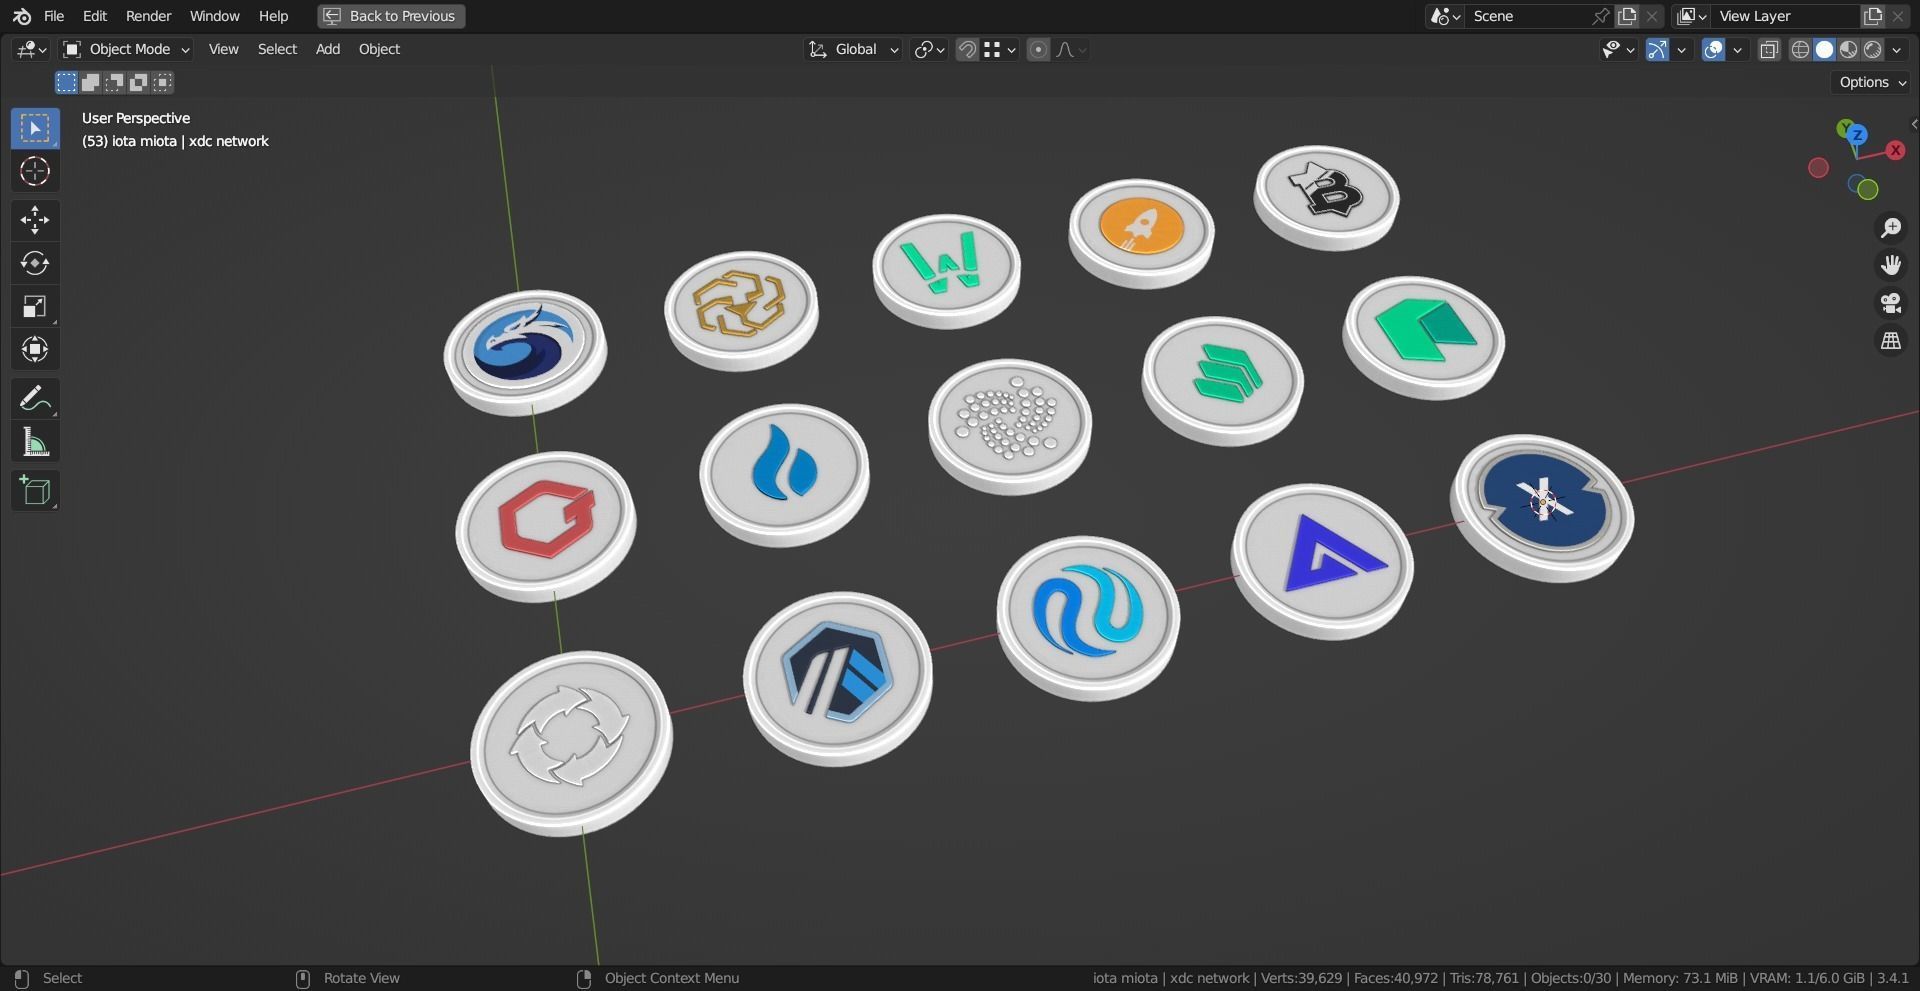This screenshot has height=991, width=1920.
Task: Open shading options dropdown arrow
Action: pos(1896,49)
